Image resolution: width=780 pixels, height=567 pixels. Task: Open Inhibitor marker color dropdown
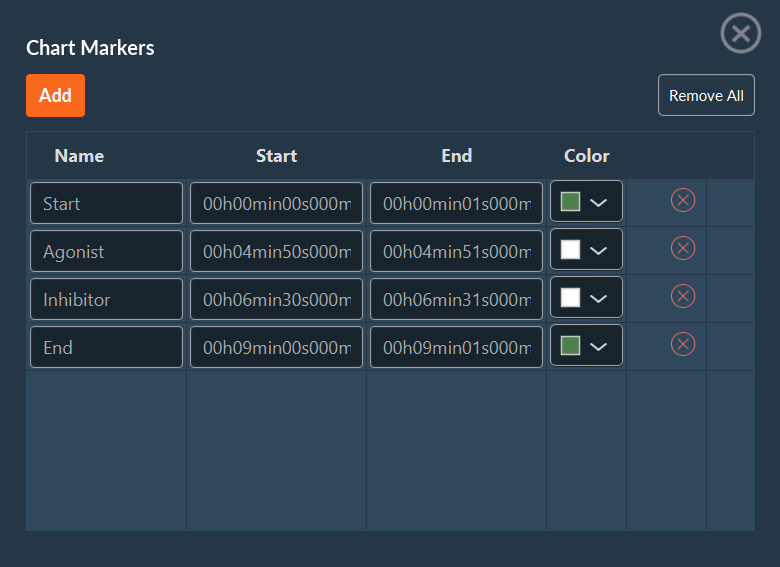point(598,298)
